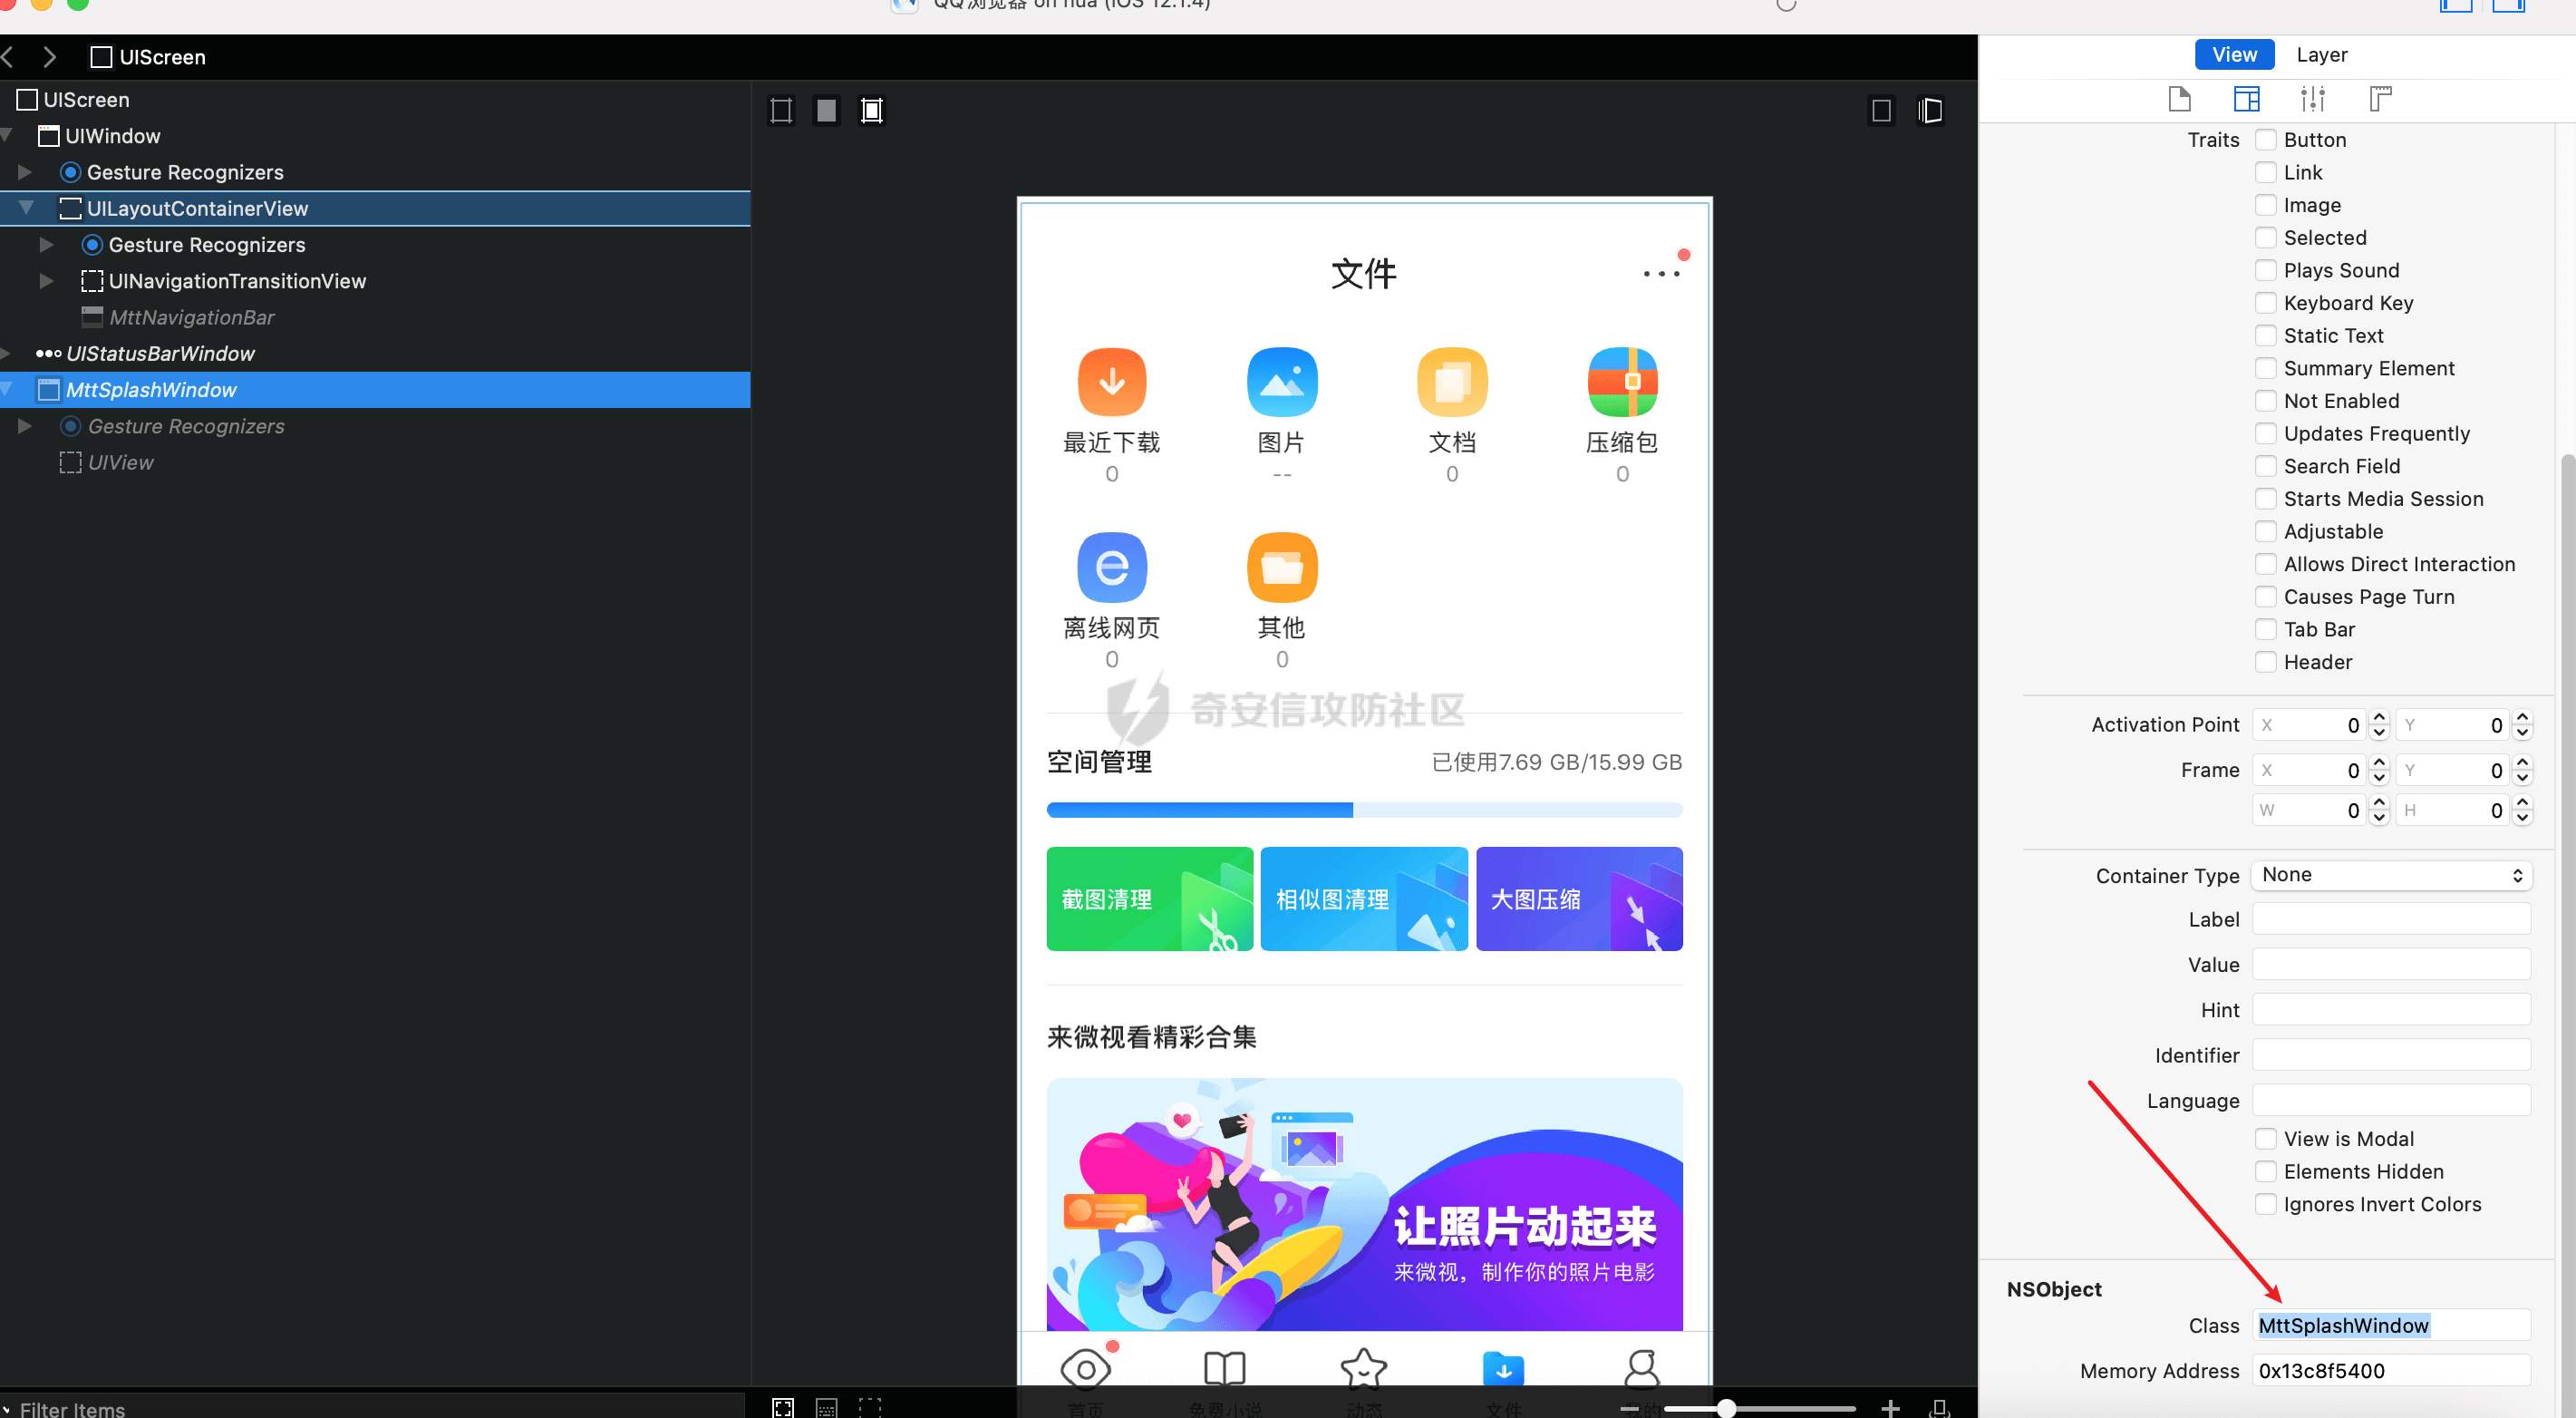Expand UINavigationTransitionView disclosure triangle

[46, 281]
